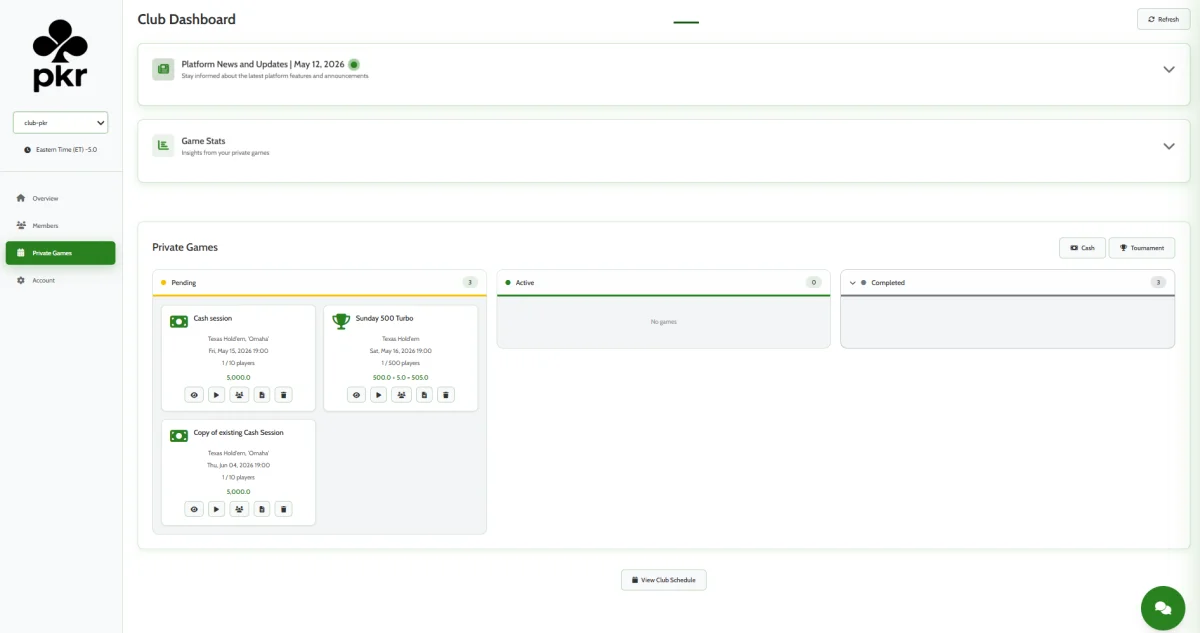The image size is (1200, 633).
Task: Click the 500.0 + 5.0 = 505.0 buy-in text
Action: [401, 377]
